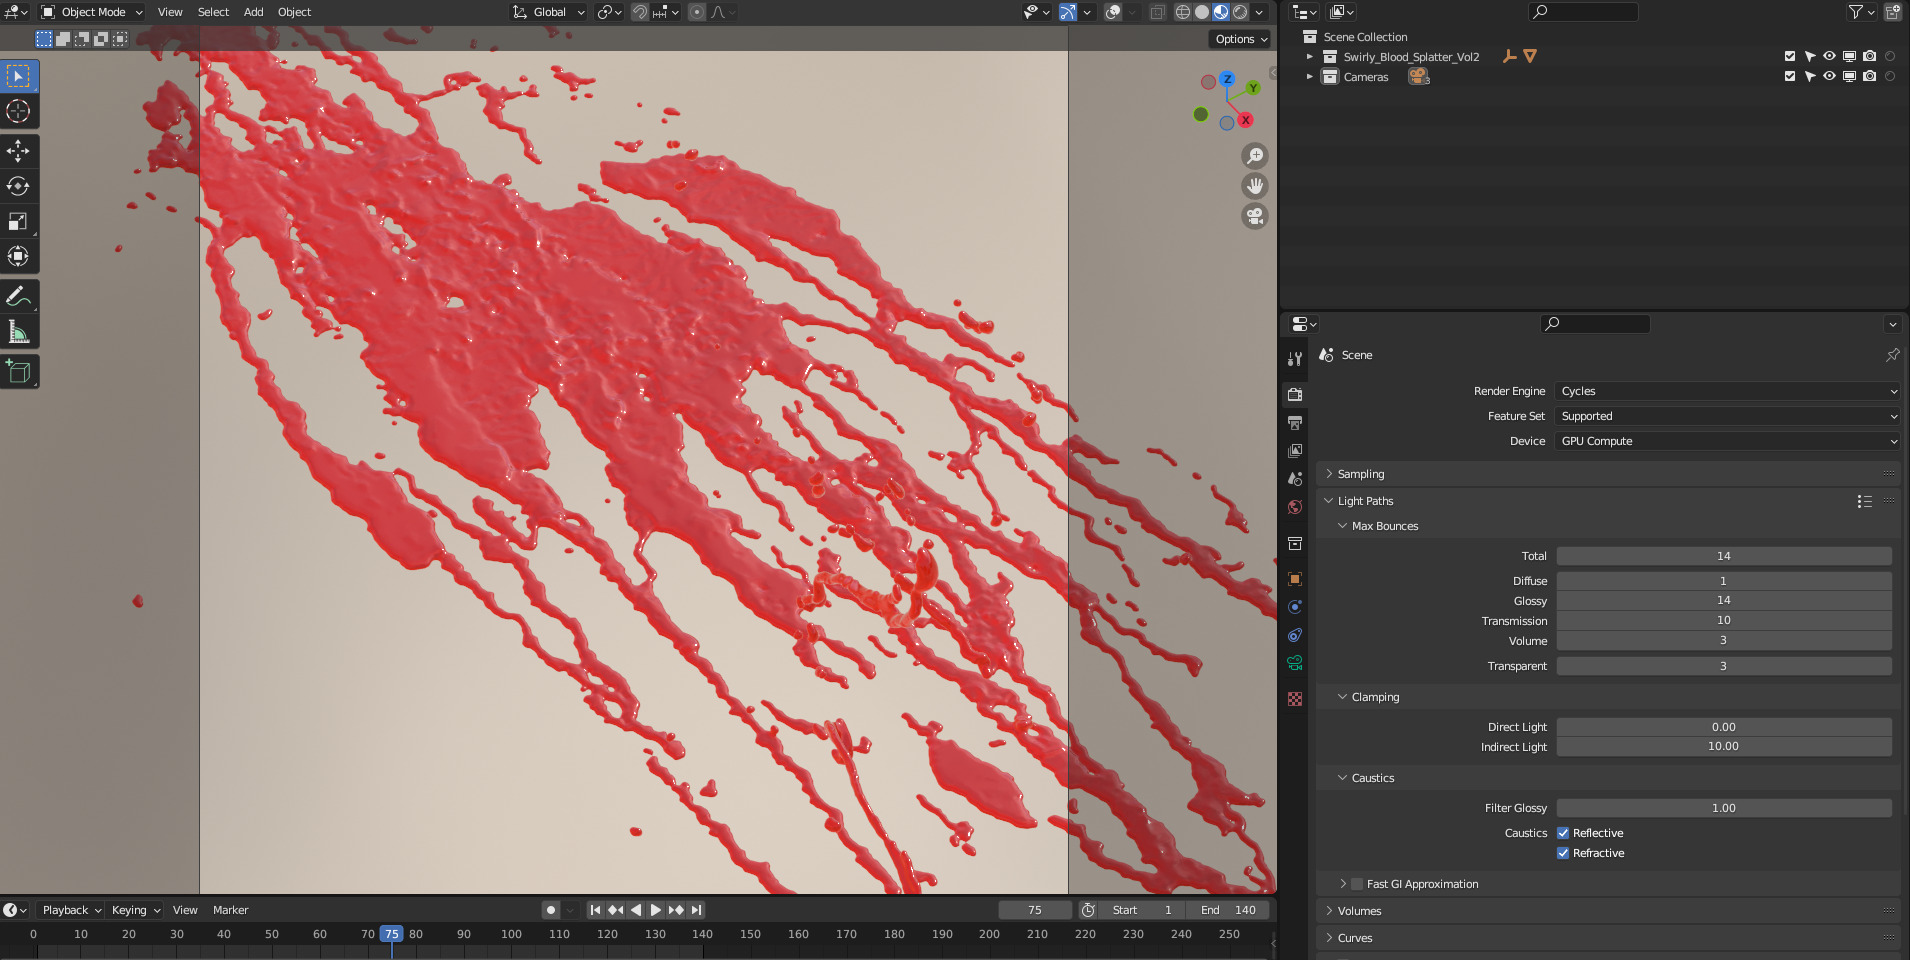The height and width of the screenshot is (960, 1910).
Task: Toggle proportional editing
Action: [697, 12]
